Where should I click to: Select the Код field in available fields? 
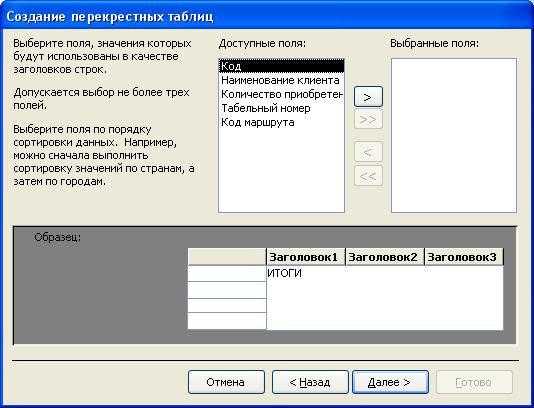pyautogui.click(x=281, y=66)
